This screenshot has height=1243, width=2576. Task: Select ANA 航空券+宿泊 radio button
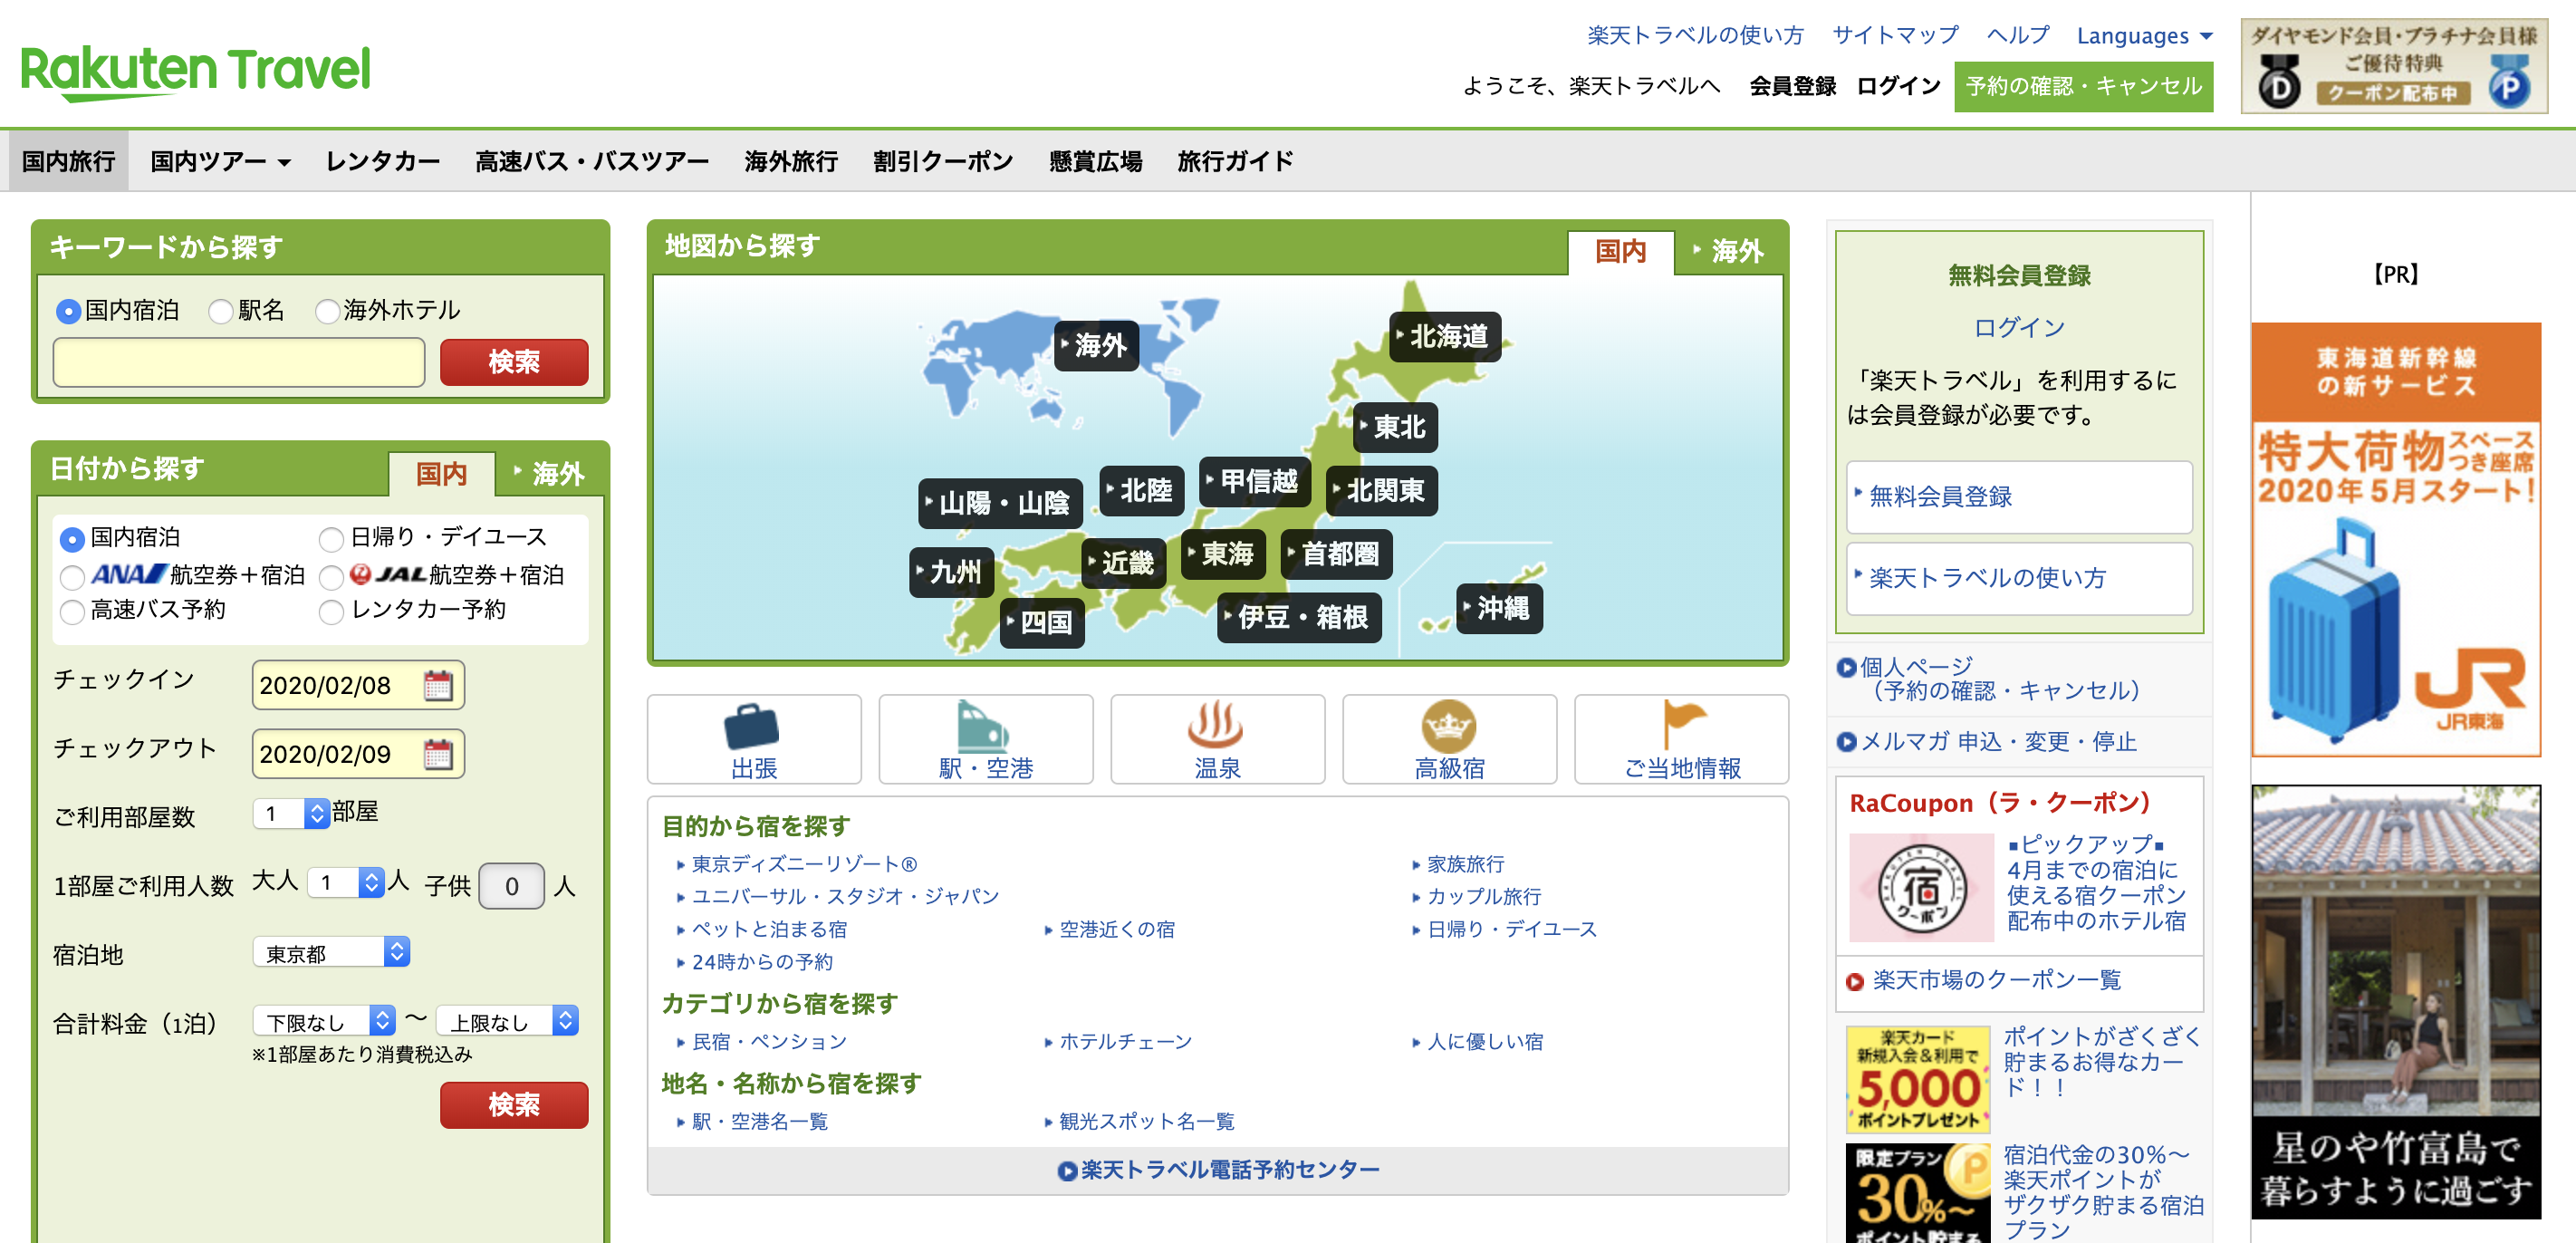72,577
